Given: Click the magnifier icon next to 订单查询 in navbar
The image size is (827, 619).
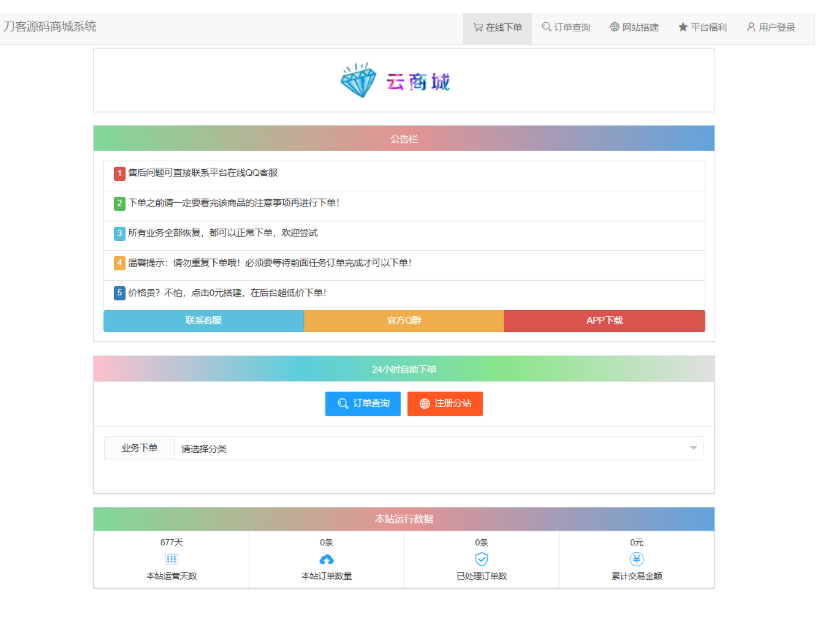Looking at the screenshot, I should click(546, 26).
